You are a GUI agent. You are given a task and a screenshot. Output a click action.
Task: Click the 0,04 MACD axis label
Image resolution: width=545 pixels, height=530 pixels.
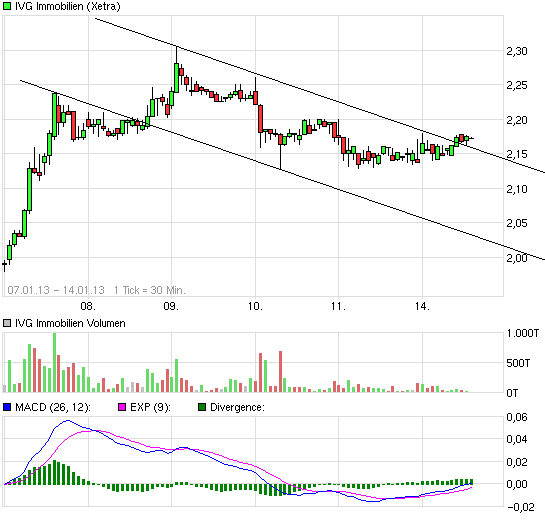517,439
